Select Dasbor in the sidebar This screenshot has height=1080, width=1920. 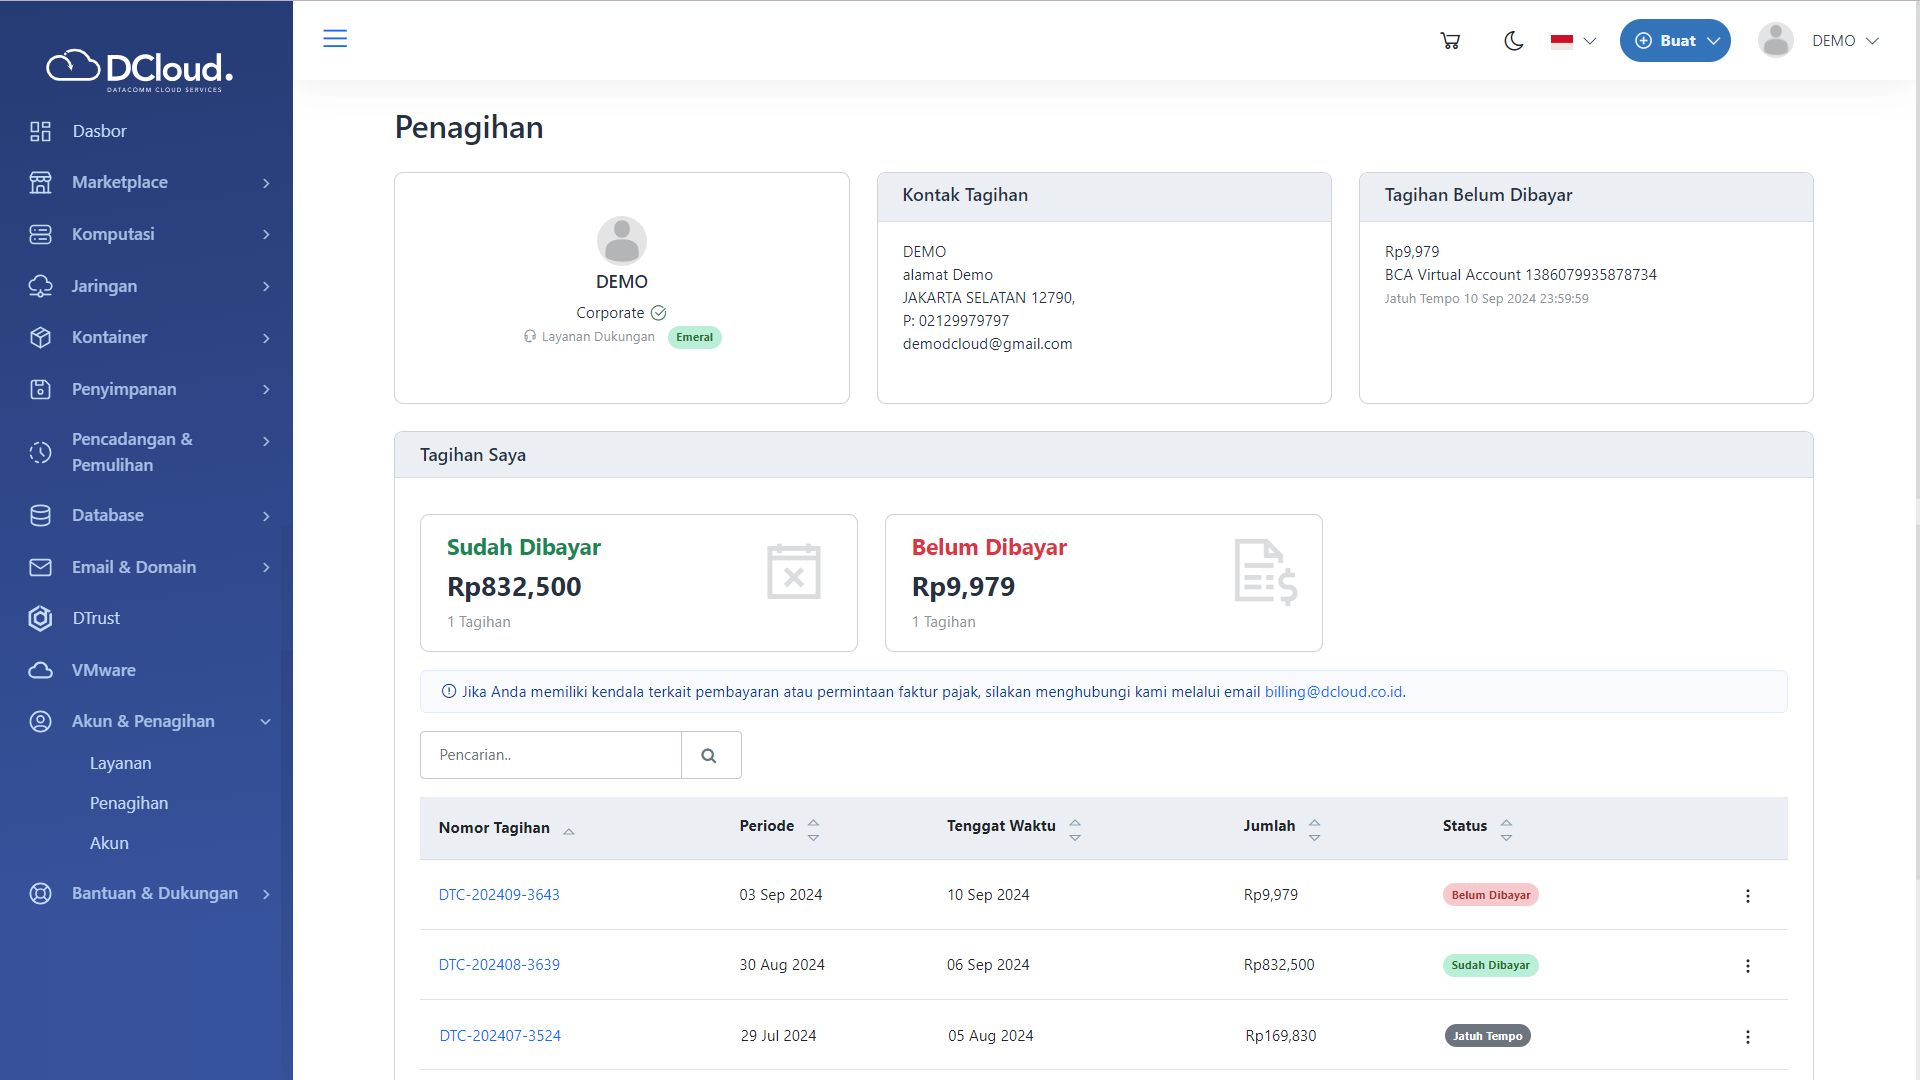[x=99, y=131]
